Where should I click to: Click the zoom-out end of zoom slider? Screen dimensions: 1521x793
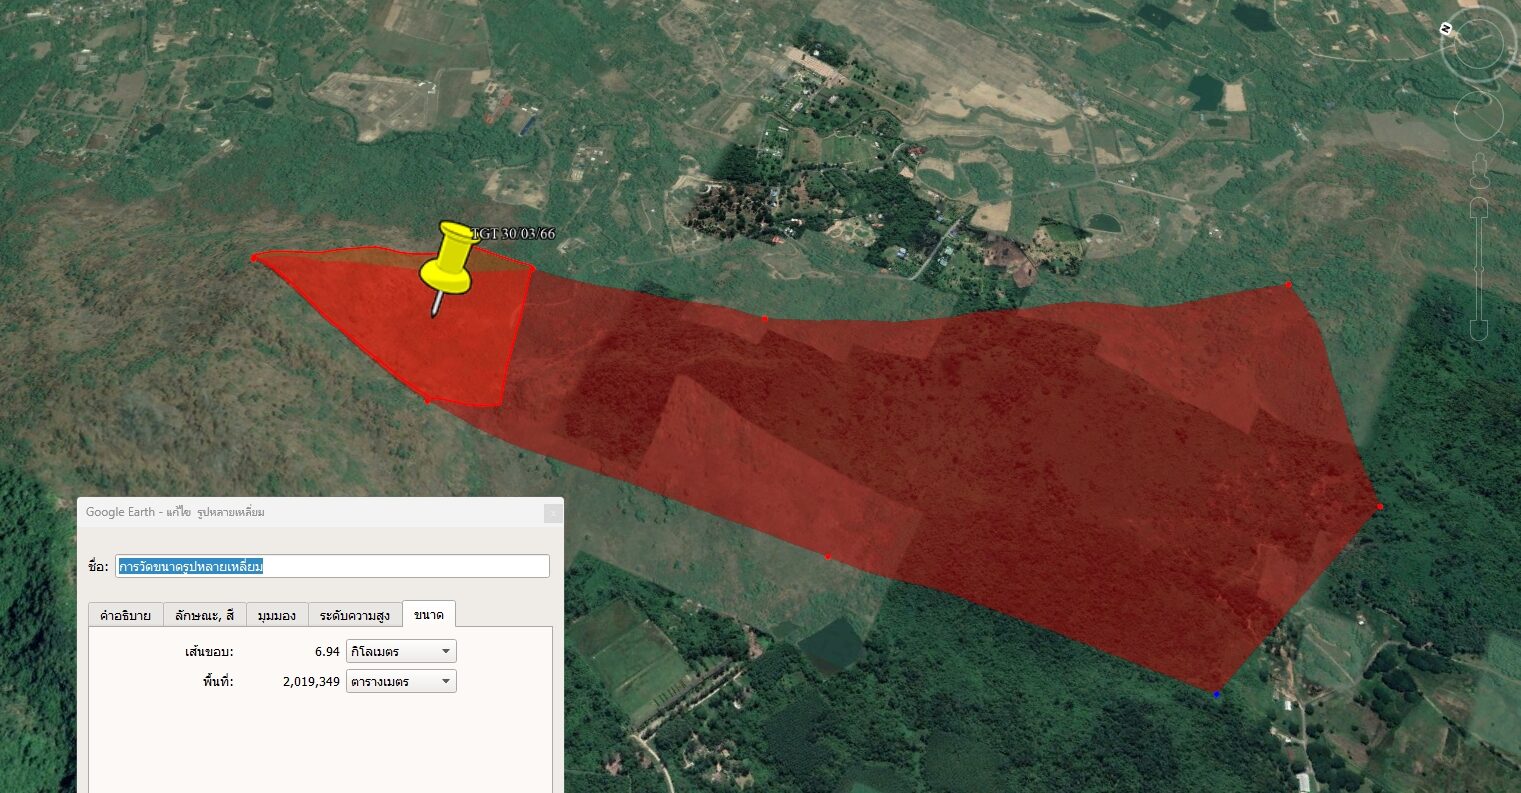pos(1480,328)
